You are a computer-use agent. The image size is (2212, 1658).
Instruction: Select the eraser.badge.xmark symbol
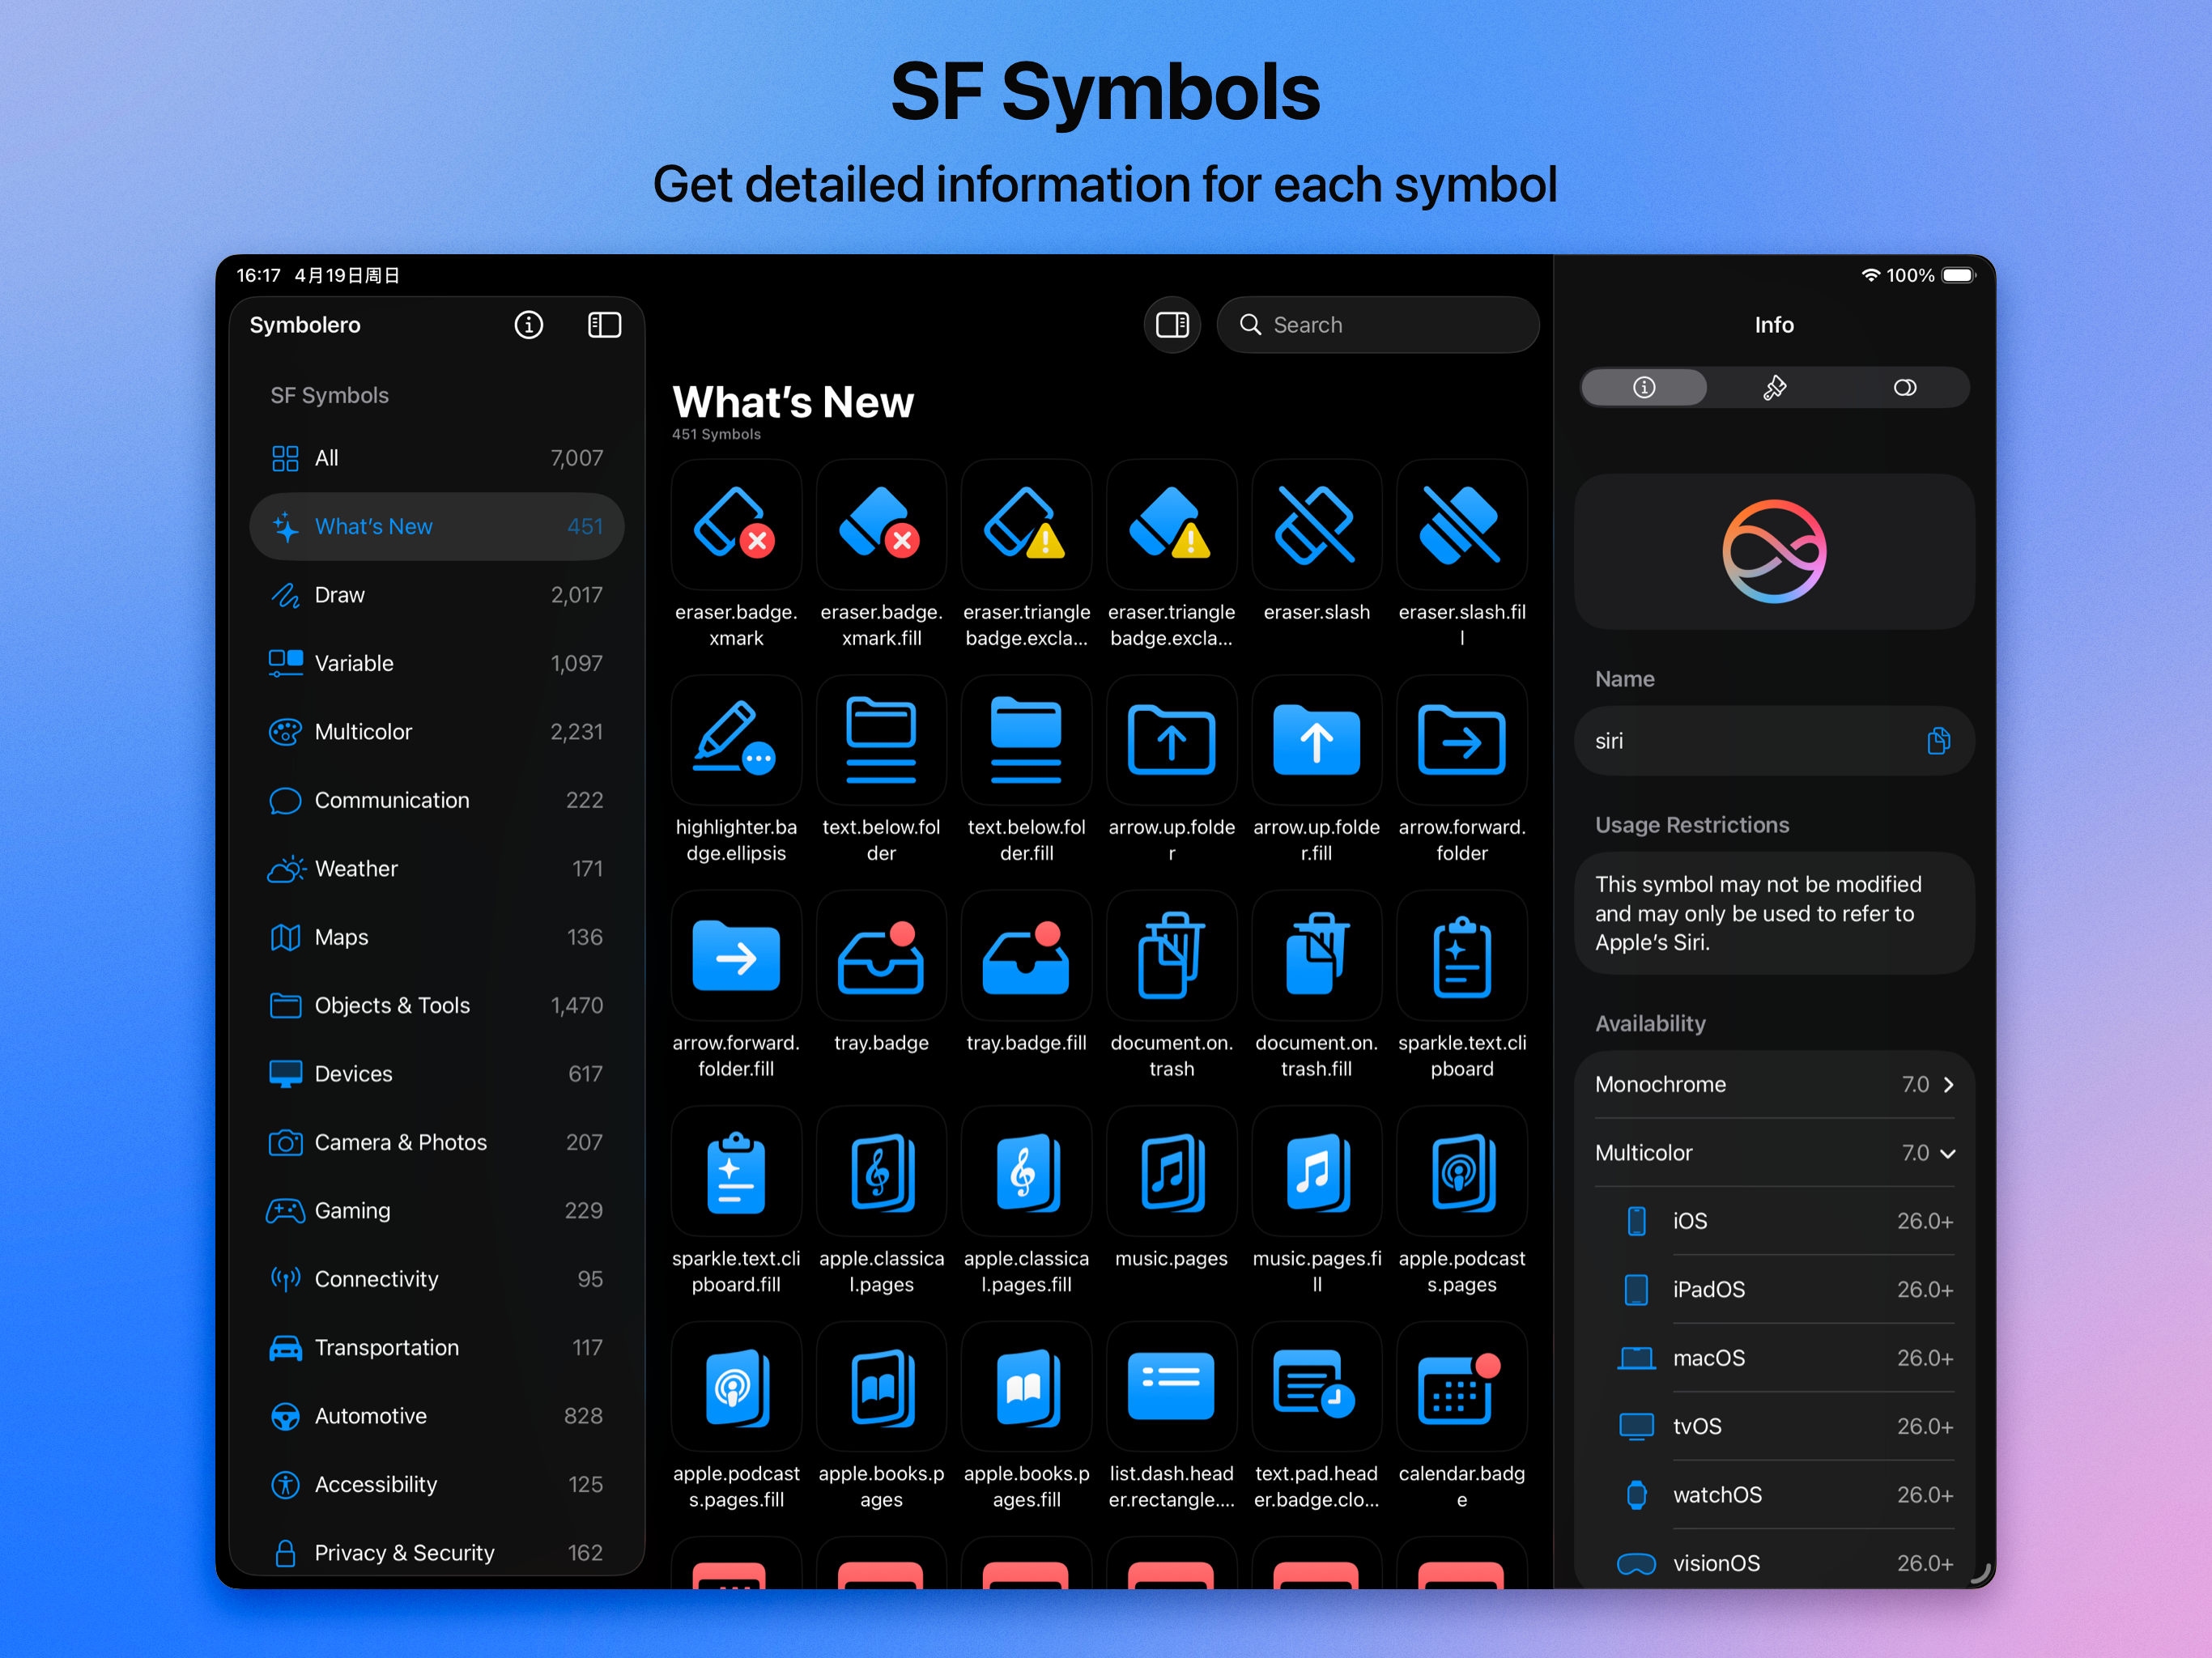click(736, 524)
